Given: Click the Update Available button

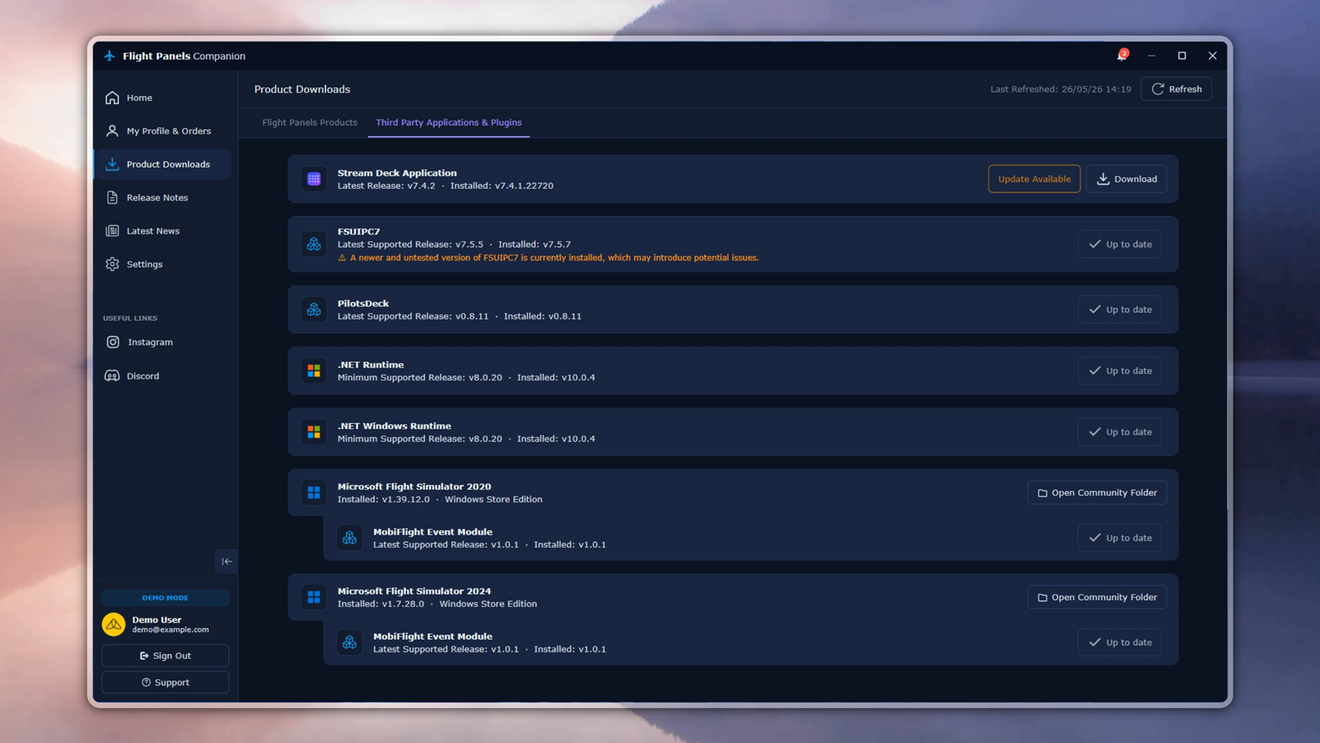Looking at the screenshot, I should point(1034,179).
